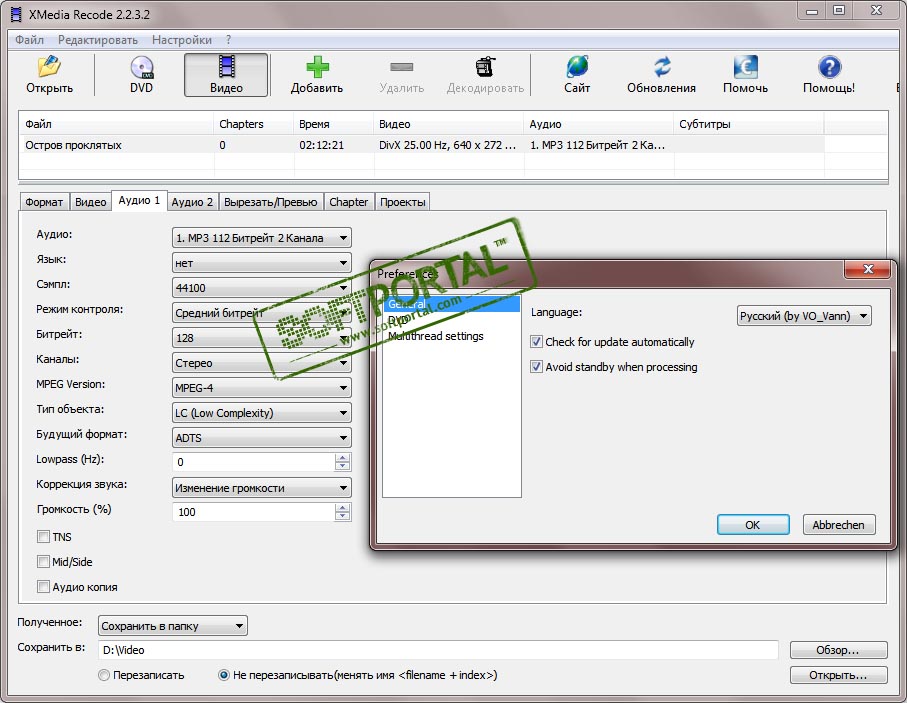Open the Редактировать menu
This screenshot has height=703, width=907.
pyautogui.click(x=98, y=40)
